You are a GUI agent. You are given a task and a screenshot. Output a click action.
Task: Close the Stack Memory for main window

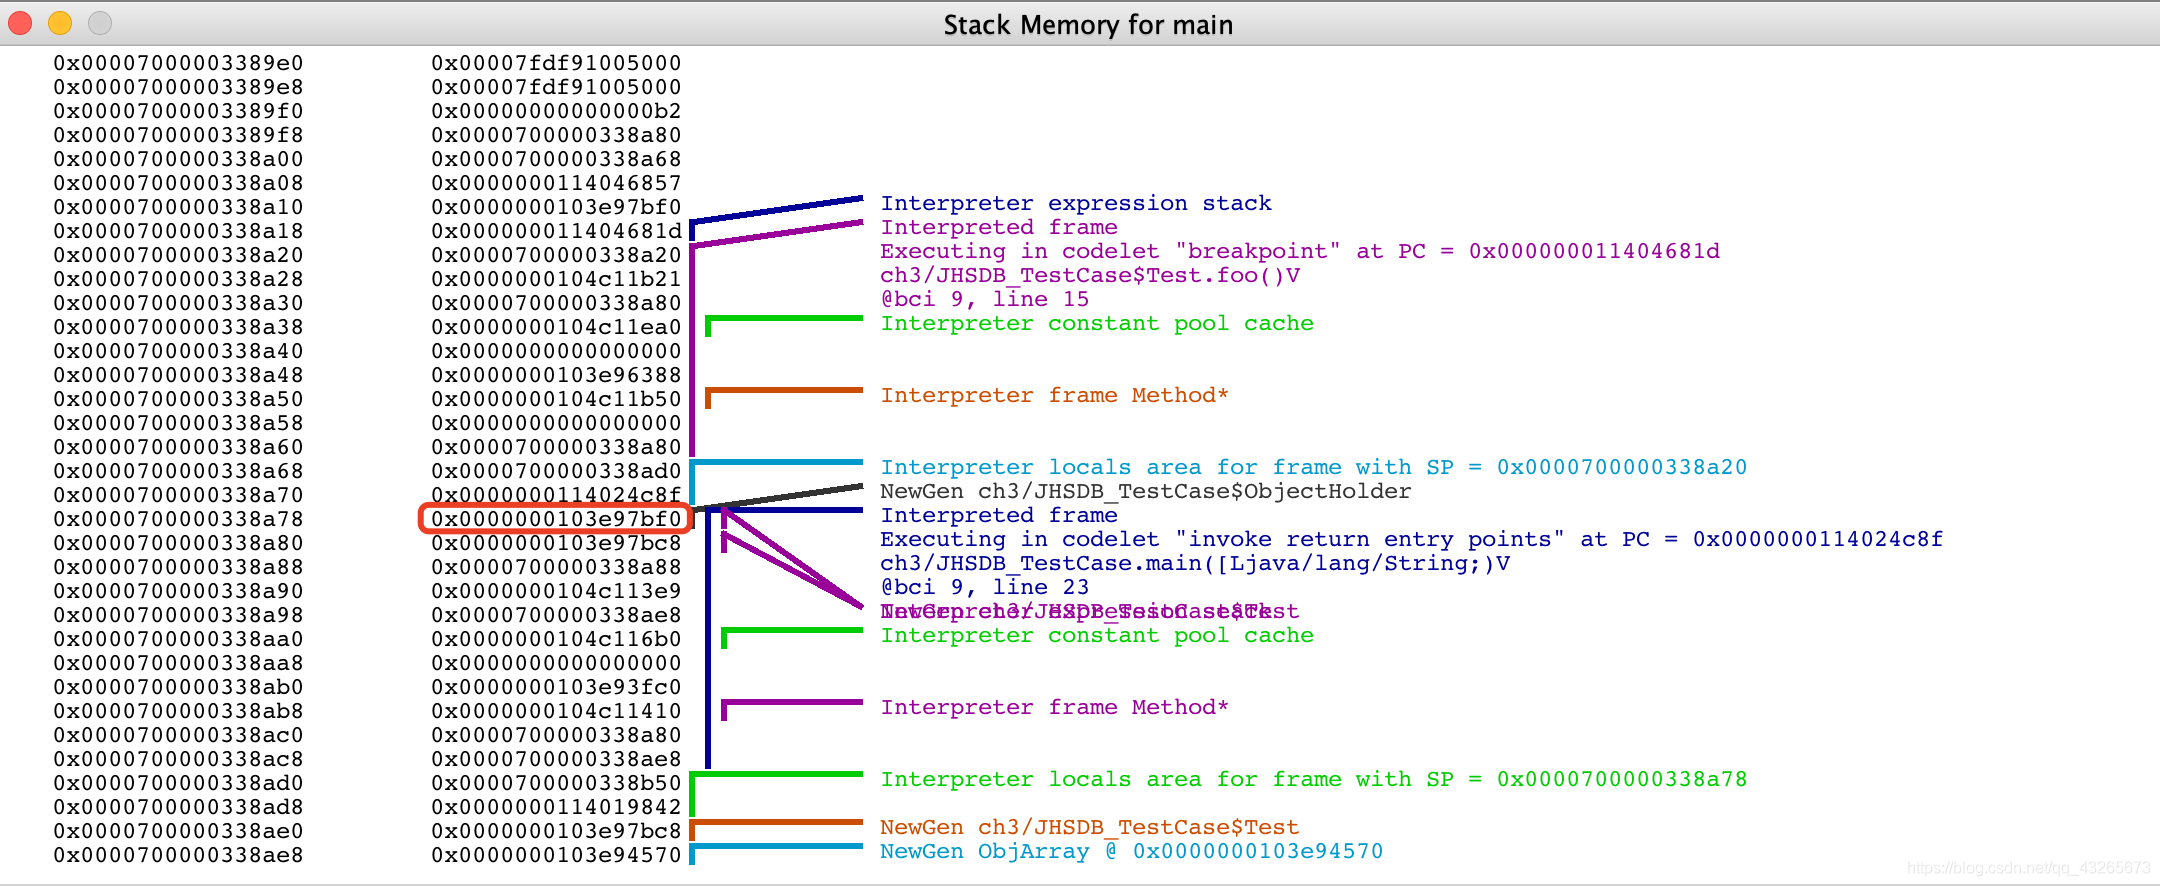tap(20, 22)
